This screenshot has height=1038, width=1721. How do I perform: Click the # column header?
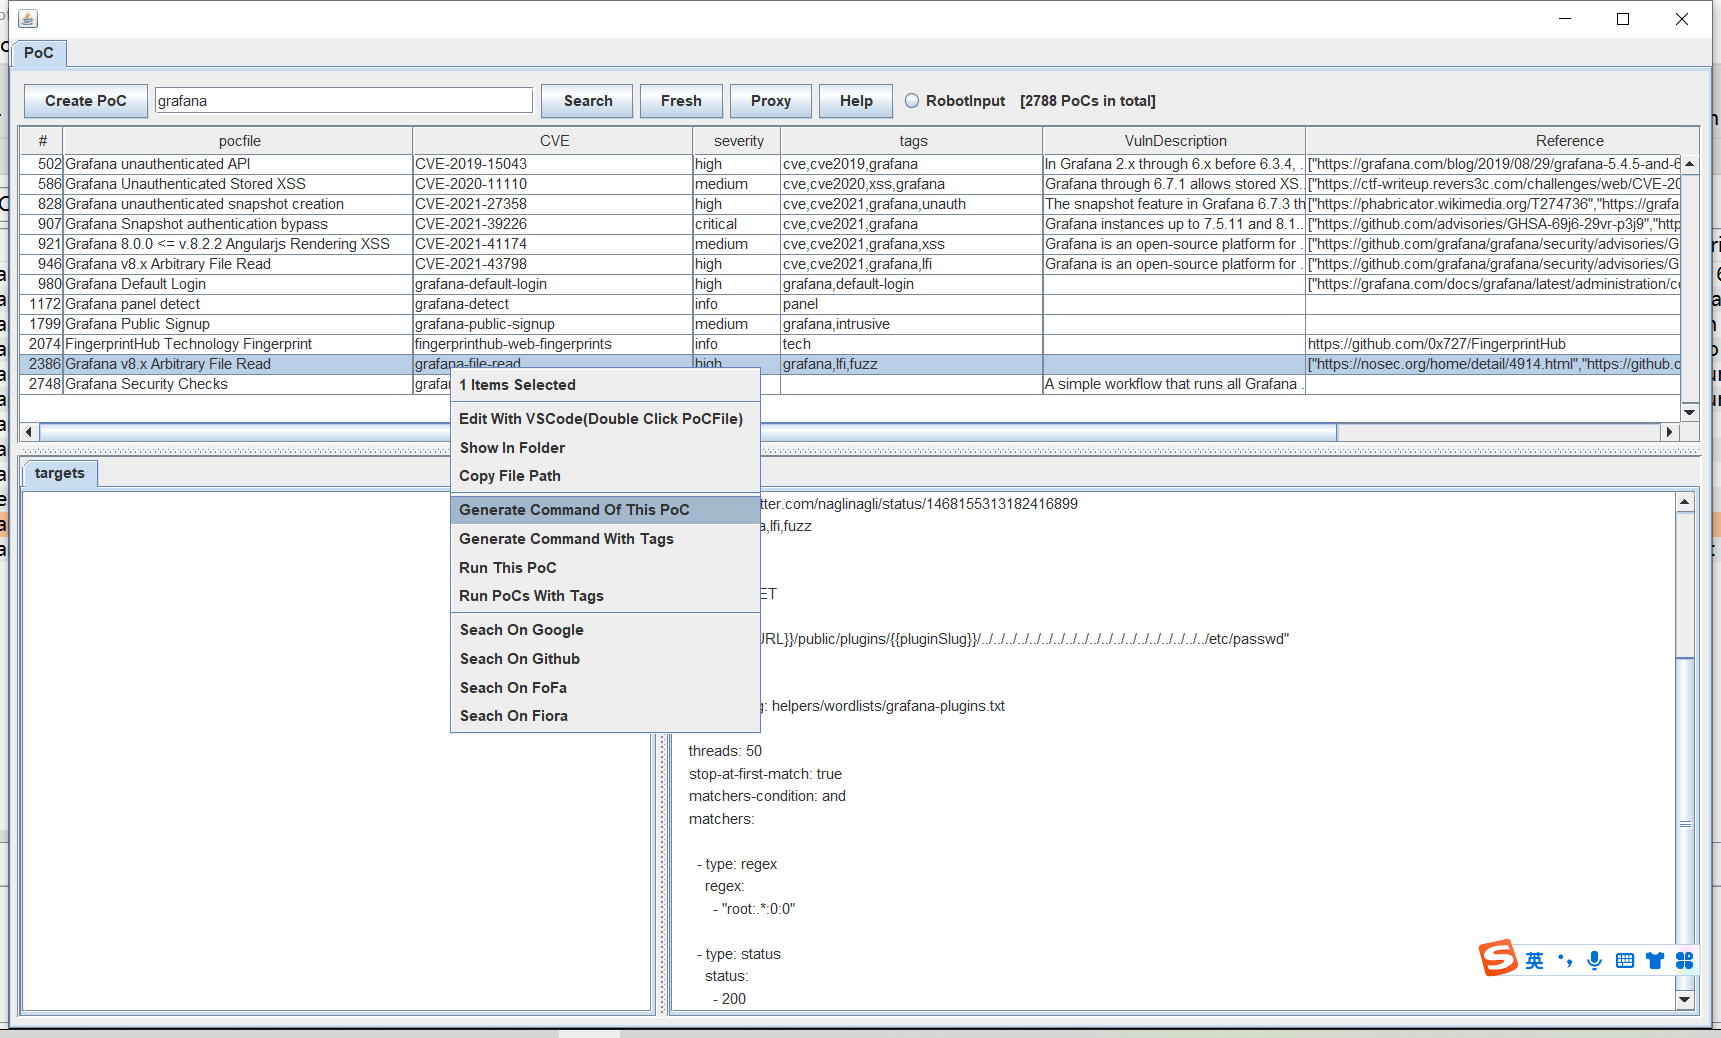pyautogui.click(x=42, y=141)
